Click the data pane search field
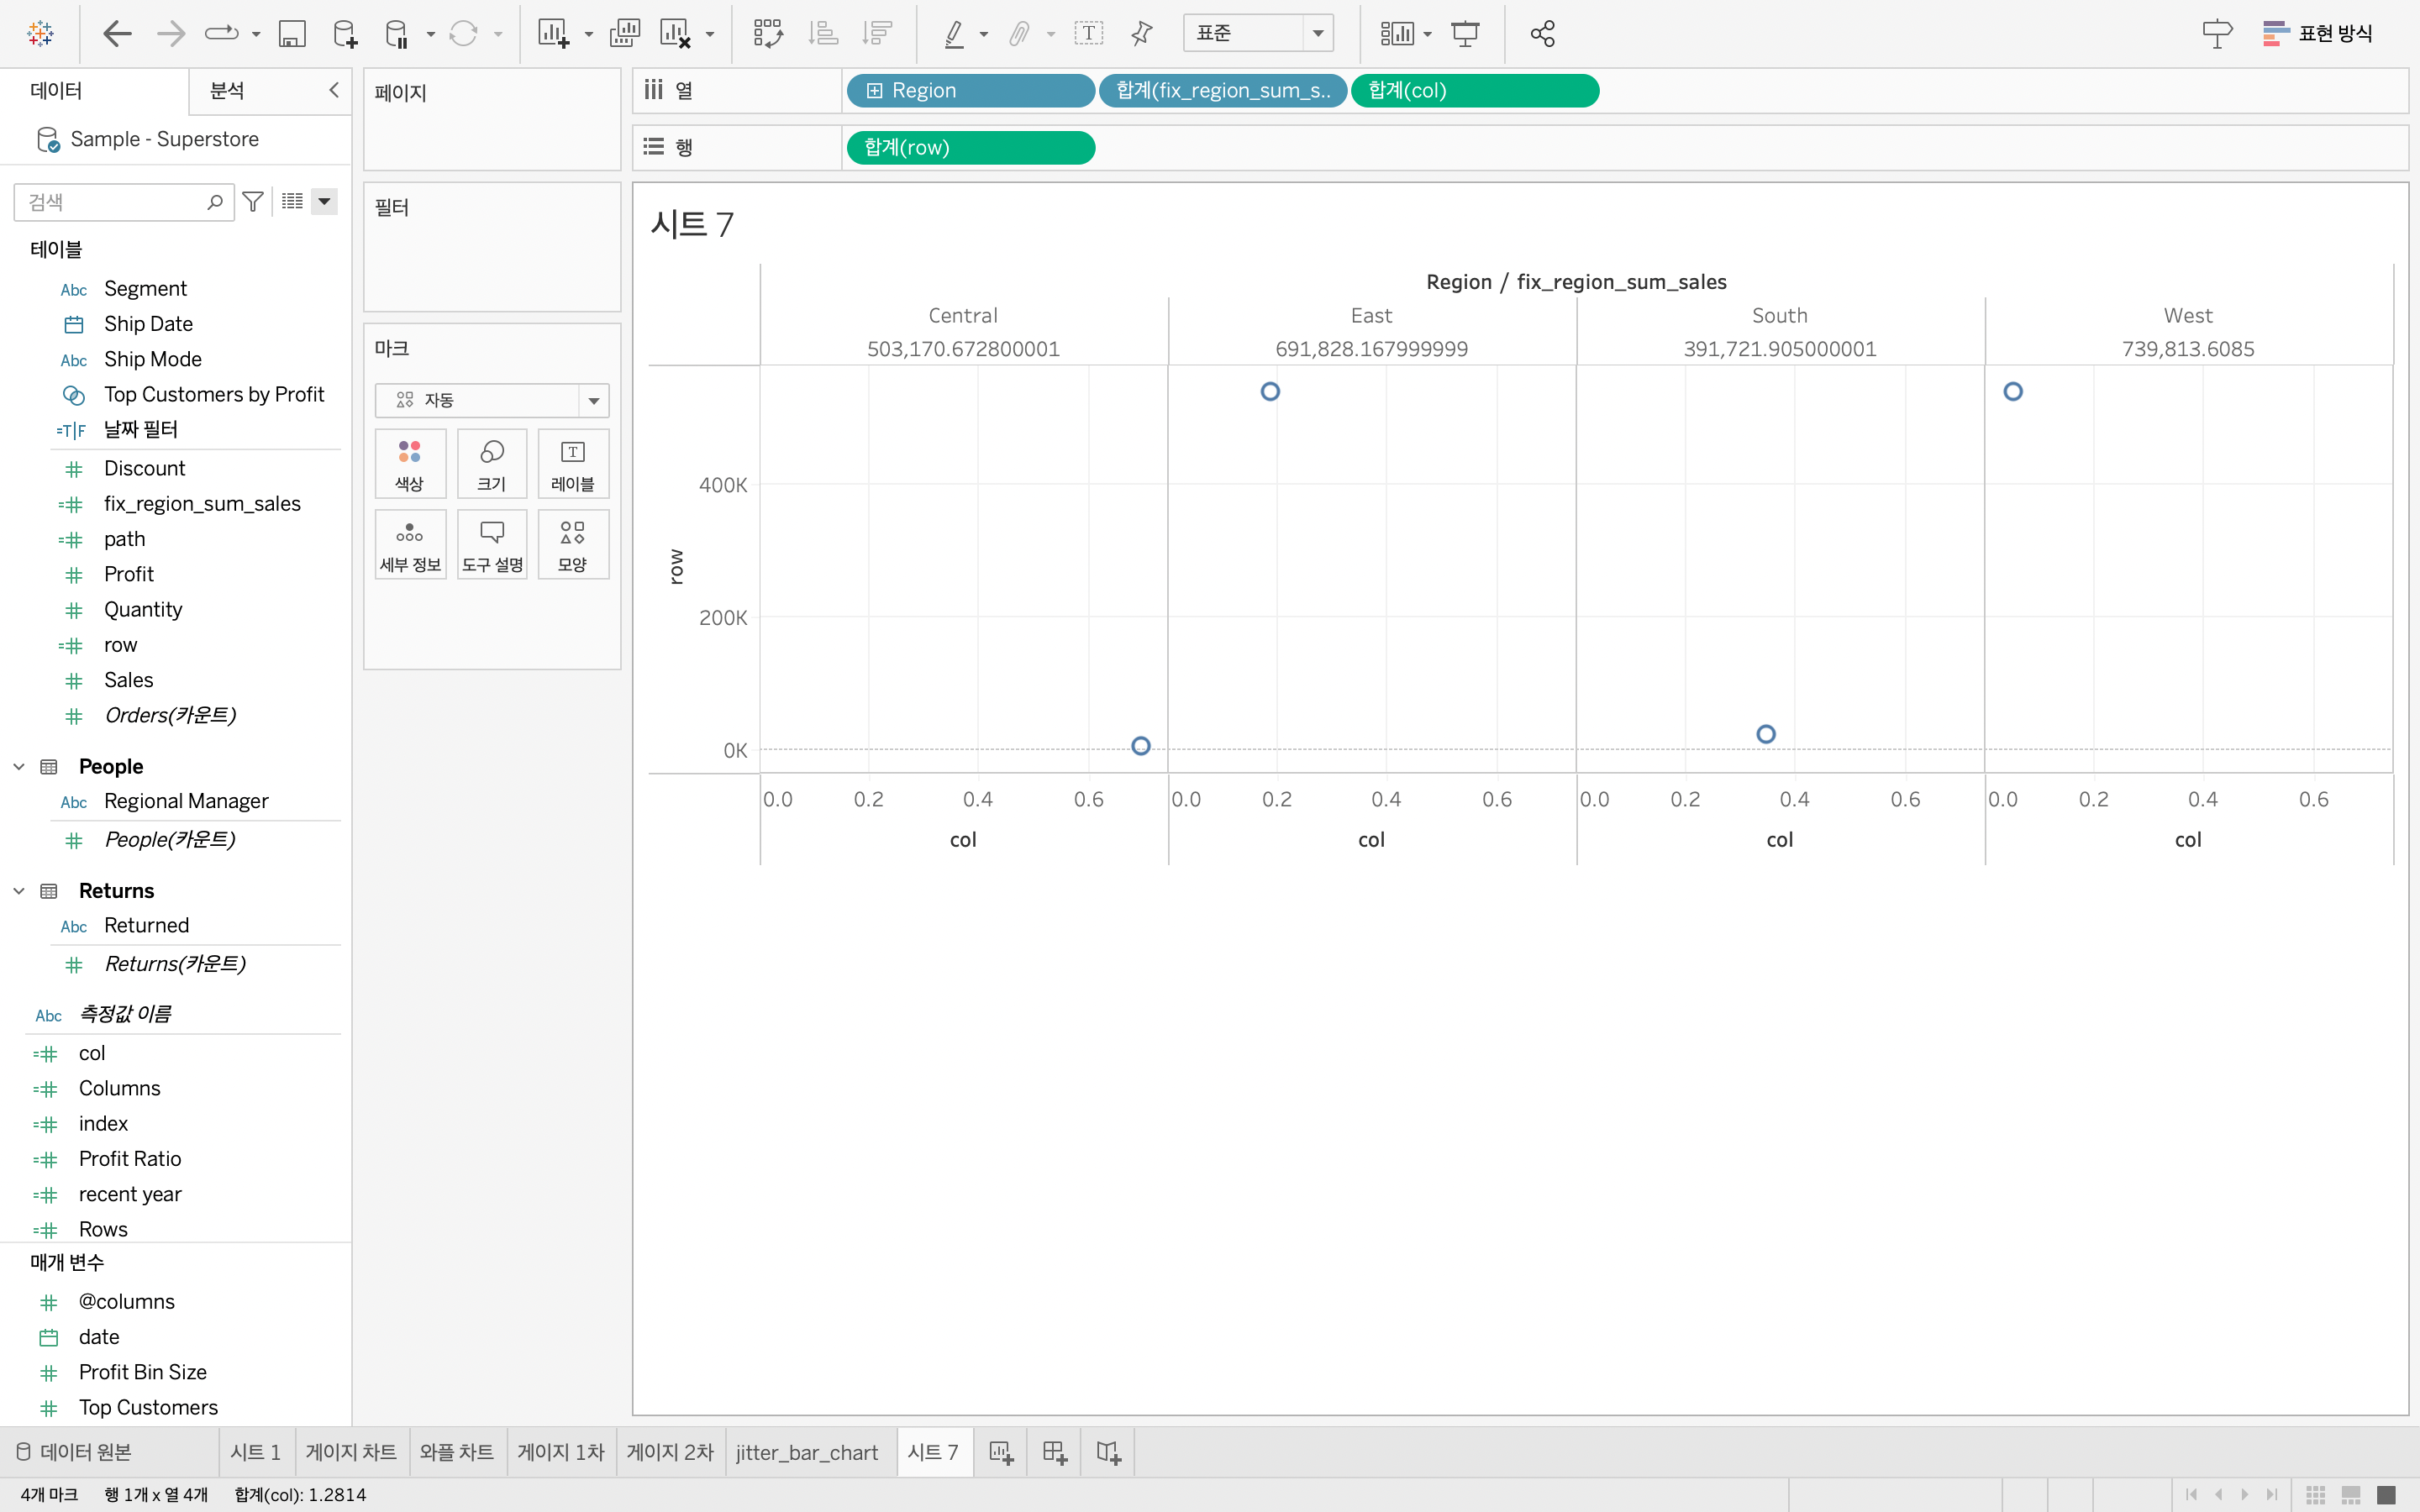Screen dimensions: 2420x1512 point(112,202)
